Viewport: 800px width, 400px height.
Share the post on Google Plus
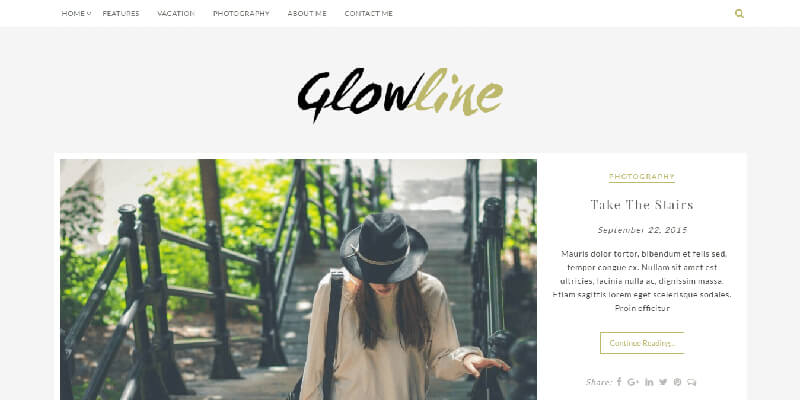[x=633, y=382]
